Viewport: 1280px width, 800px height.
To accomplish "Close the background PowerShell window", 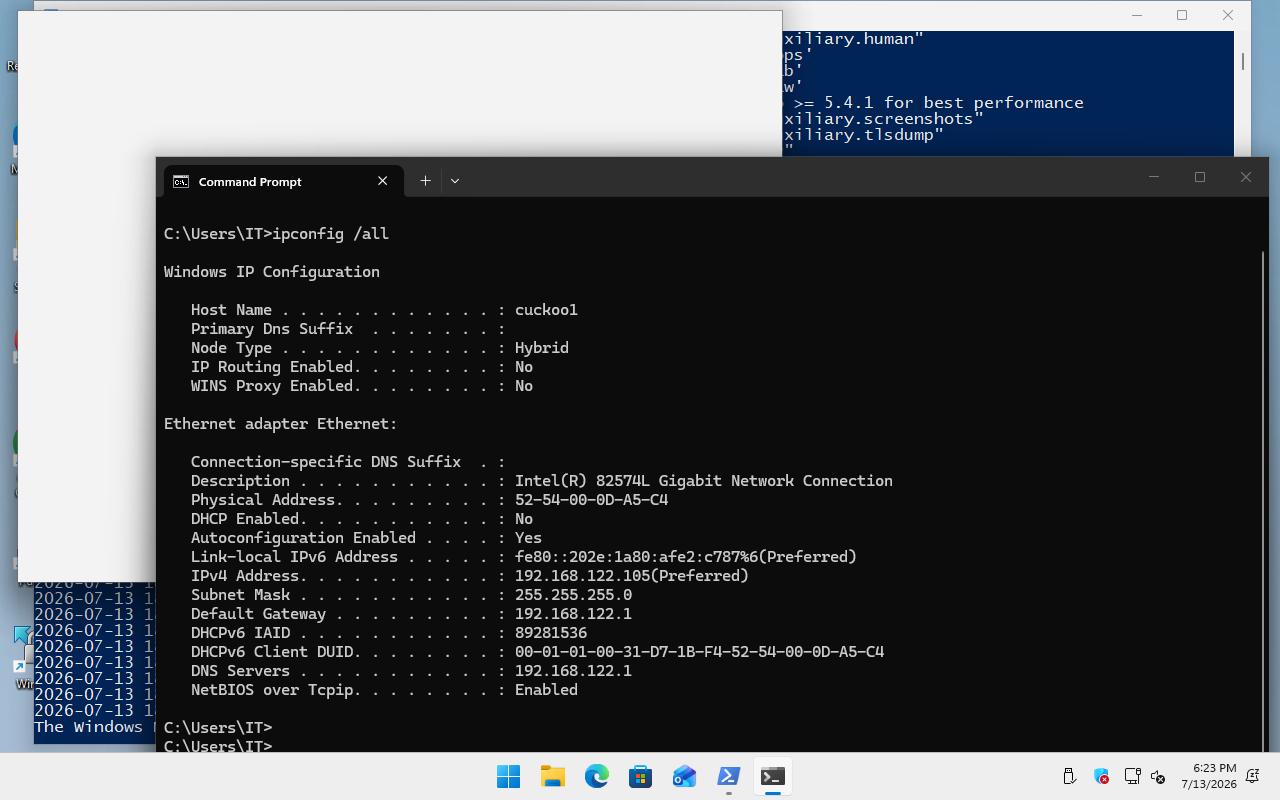I will coord(1228,15).
